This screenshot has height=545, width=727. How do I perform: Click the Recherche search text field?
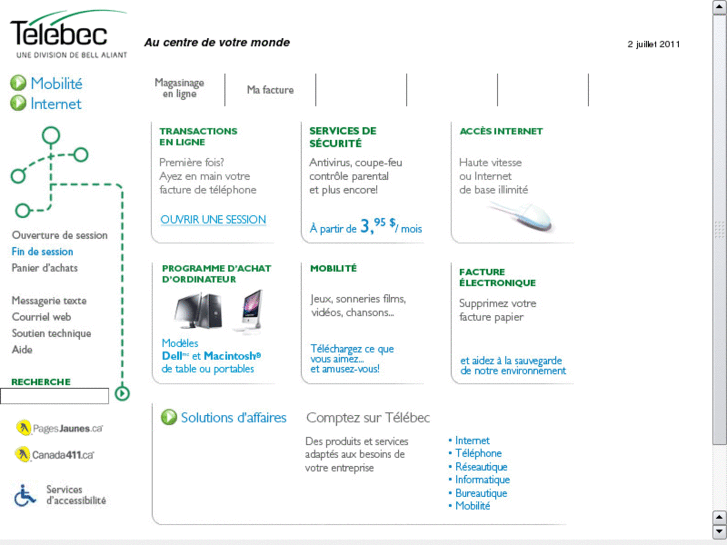[54, 396]
